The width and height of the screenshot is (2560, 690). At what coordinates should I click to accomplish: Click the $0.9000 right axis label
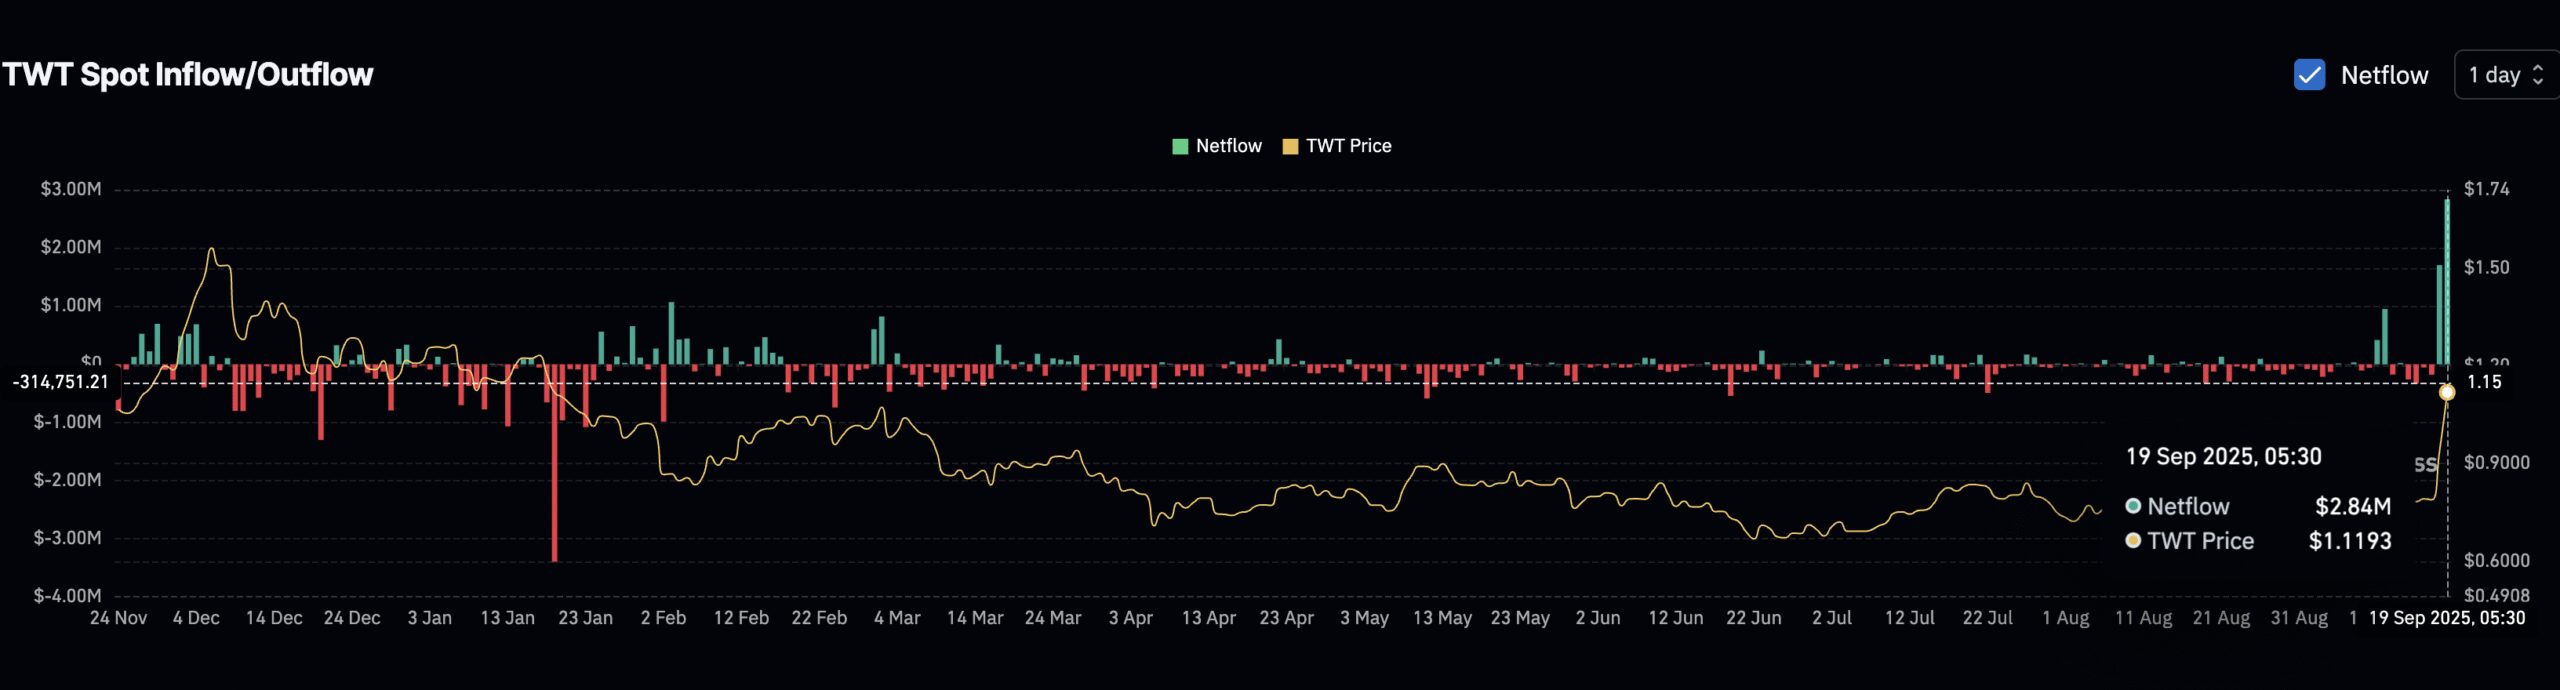2496,463
